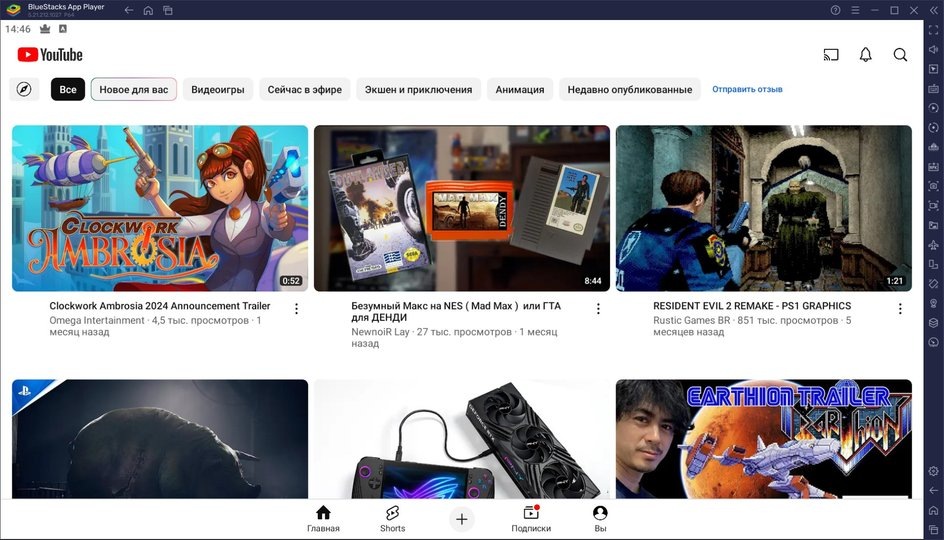Open BlueStacks help question mark icon
Image resolution: width=944 pixels, height=540 pixels.
pos(836,10)
